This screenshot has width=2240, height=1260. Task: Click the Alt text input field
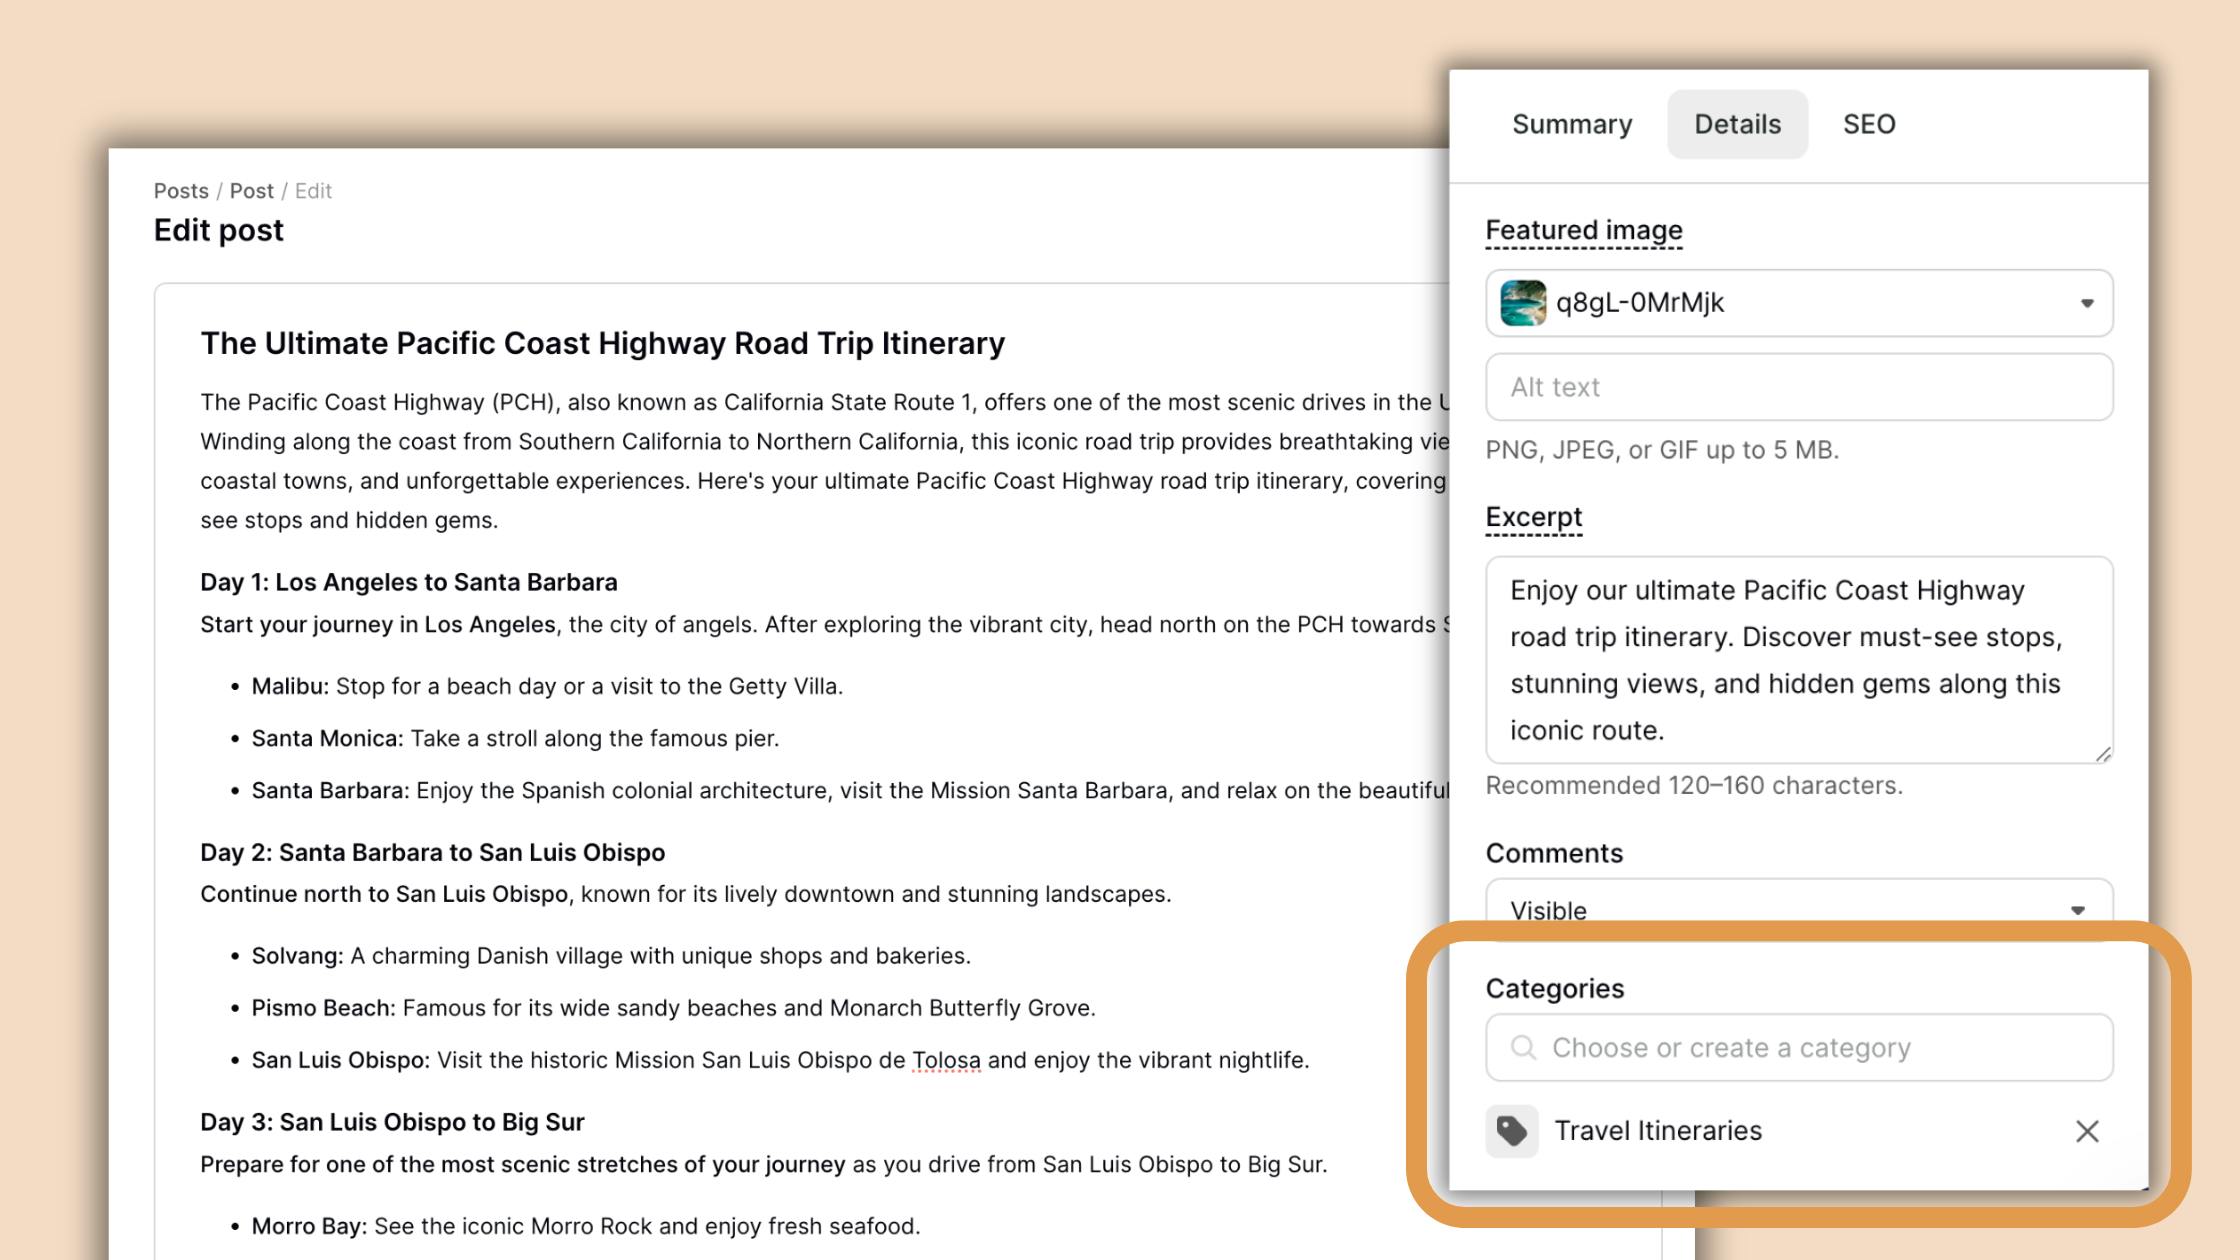[x=1798, y=387]
